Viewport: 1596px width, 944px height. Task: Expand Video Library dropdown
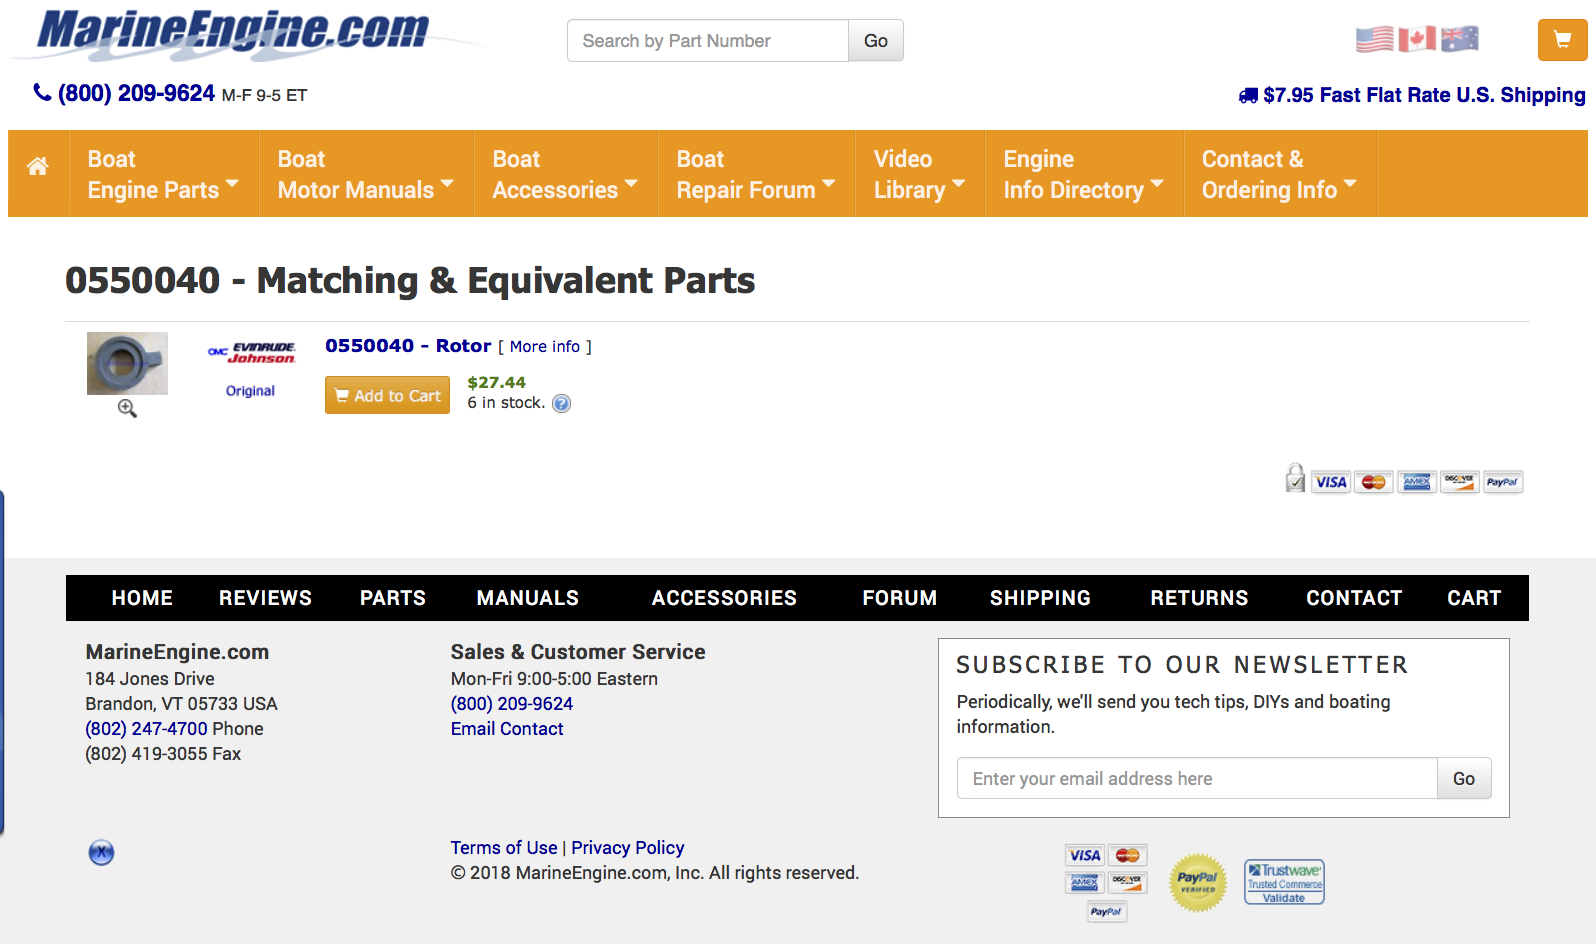coord(920,174)
